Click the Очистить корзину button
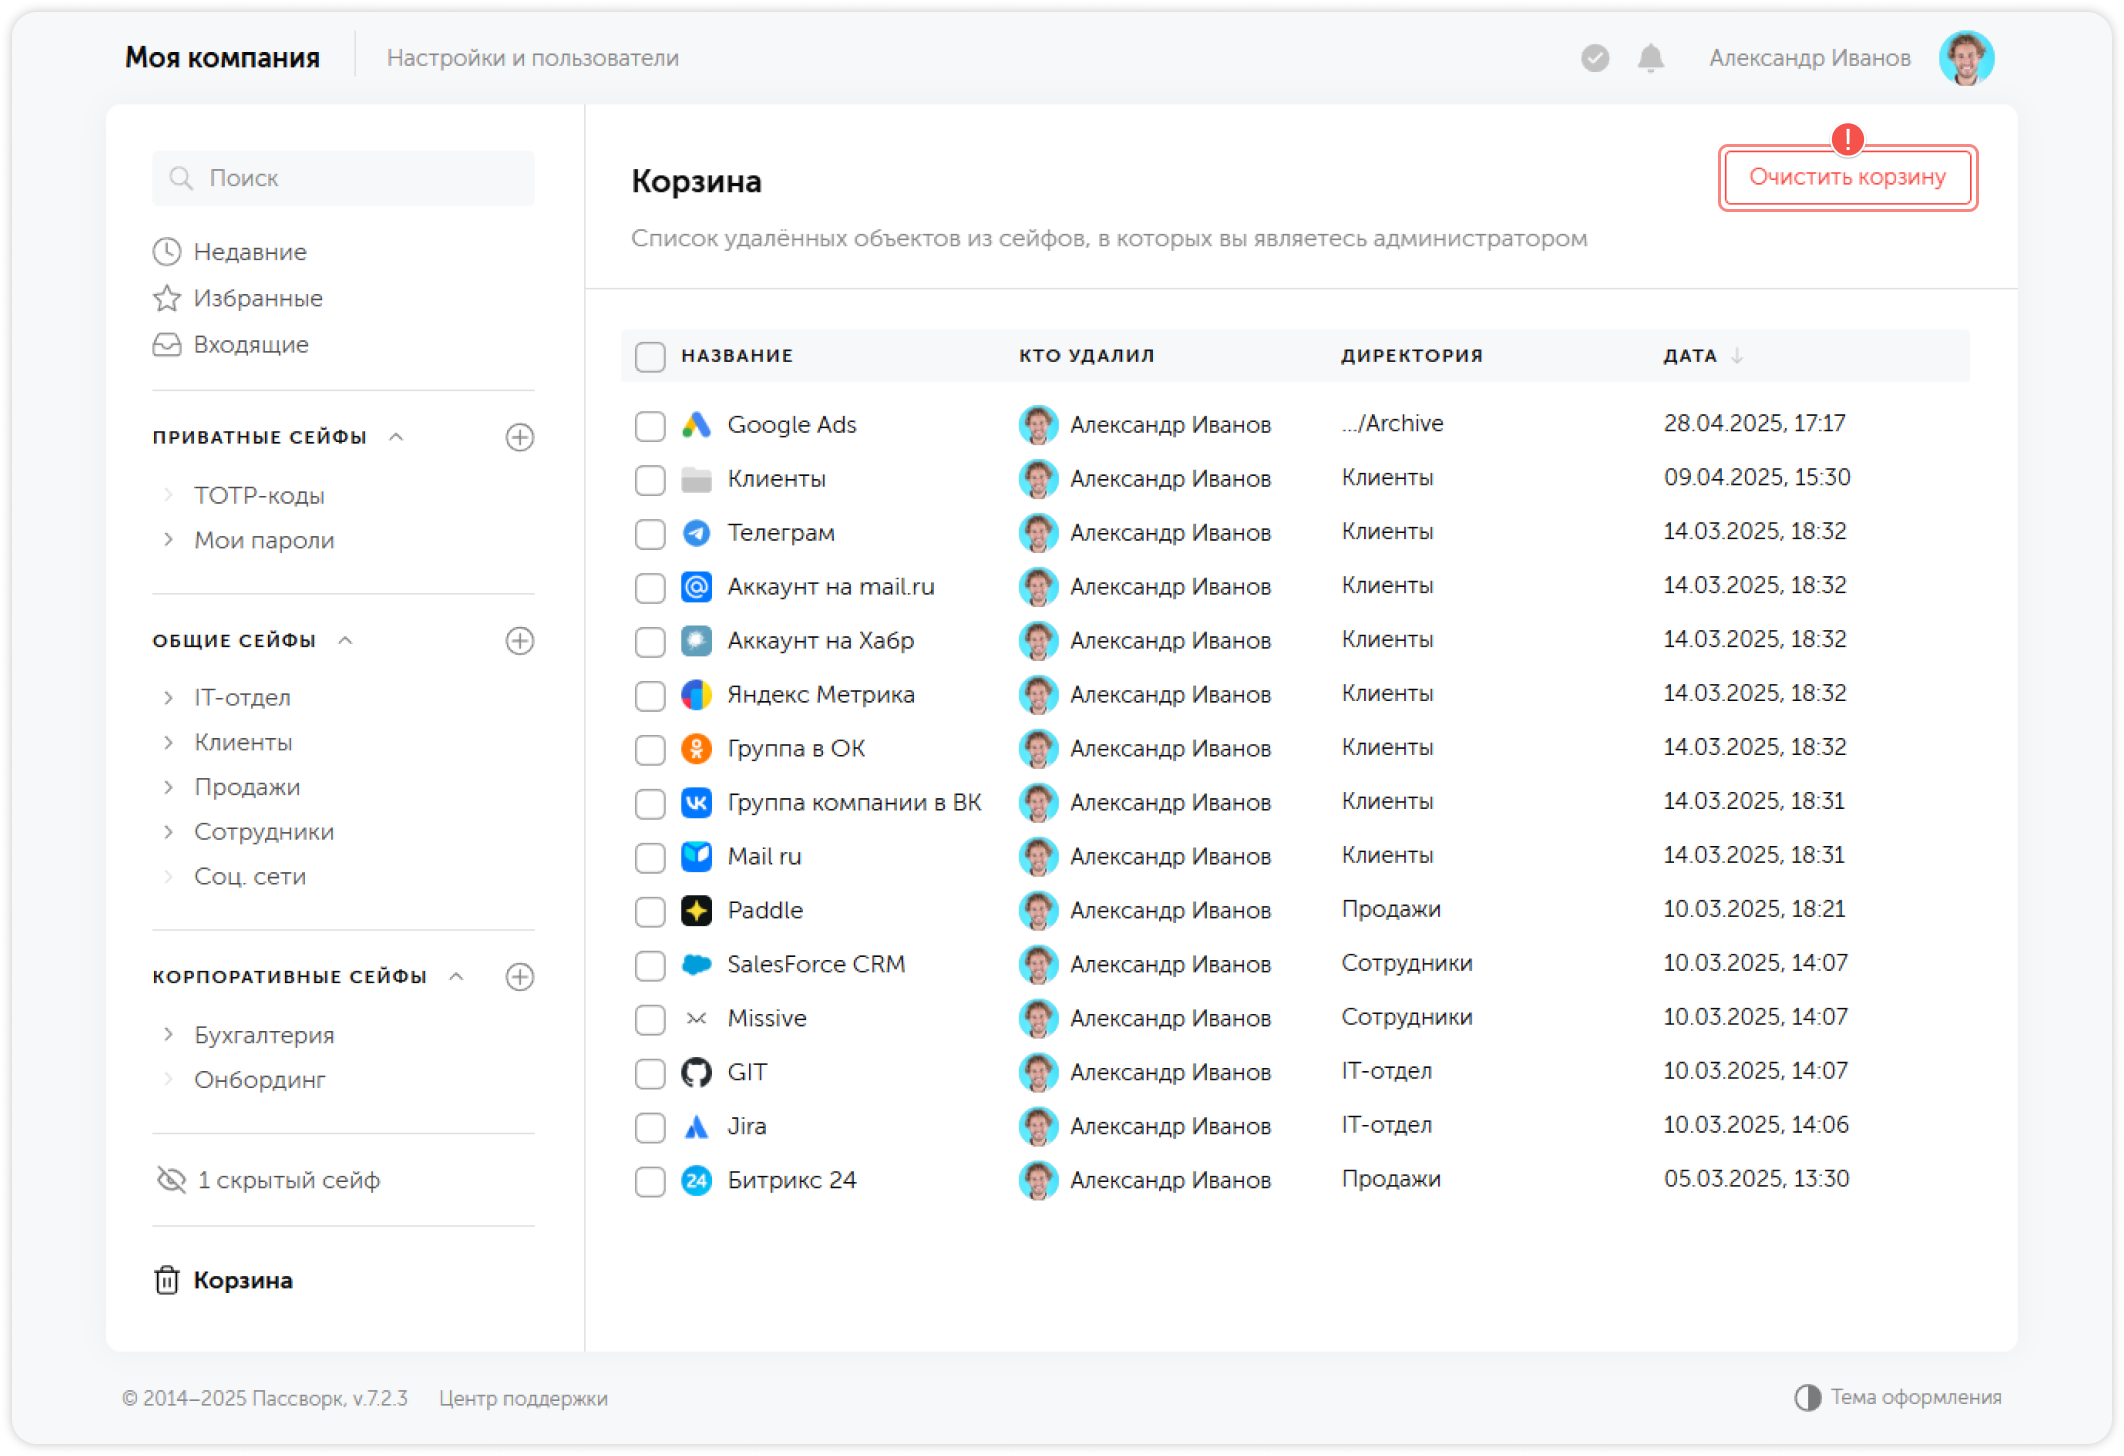Image resolution: width=2124 pixels, height=1456 pixels. click(x=1847, y=177)
